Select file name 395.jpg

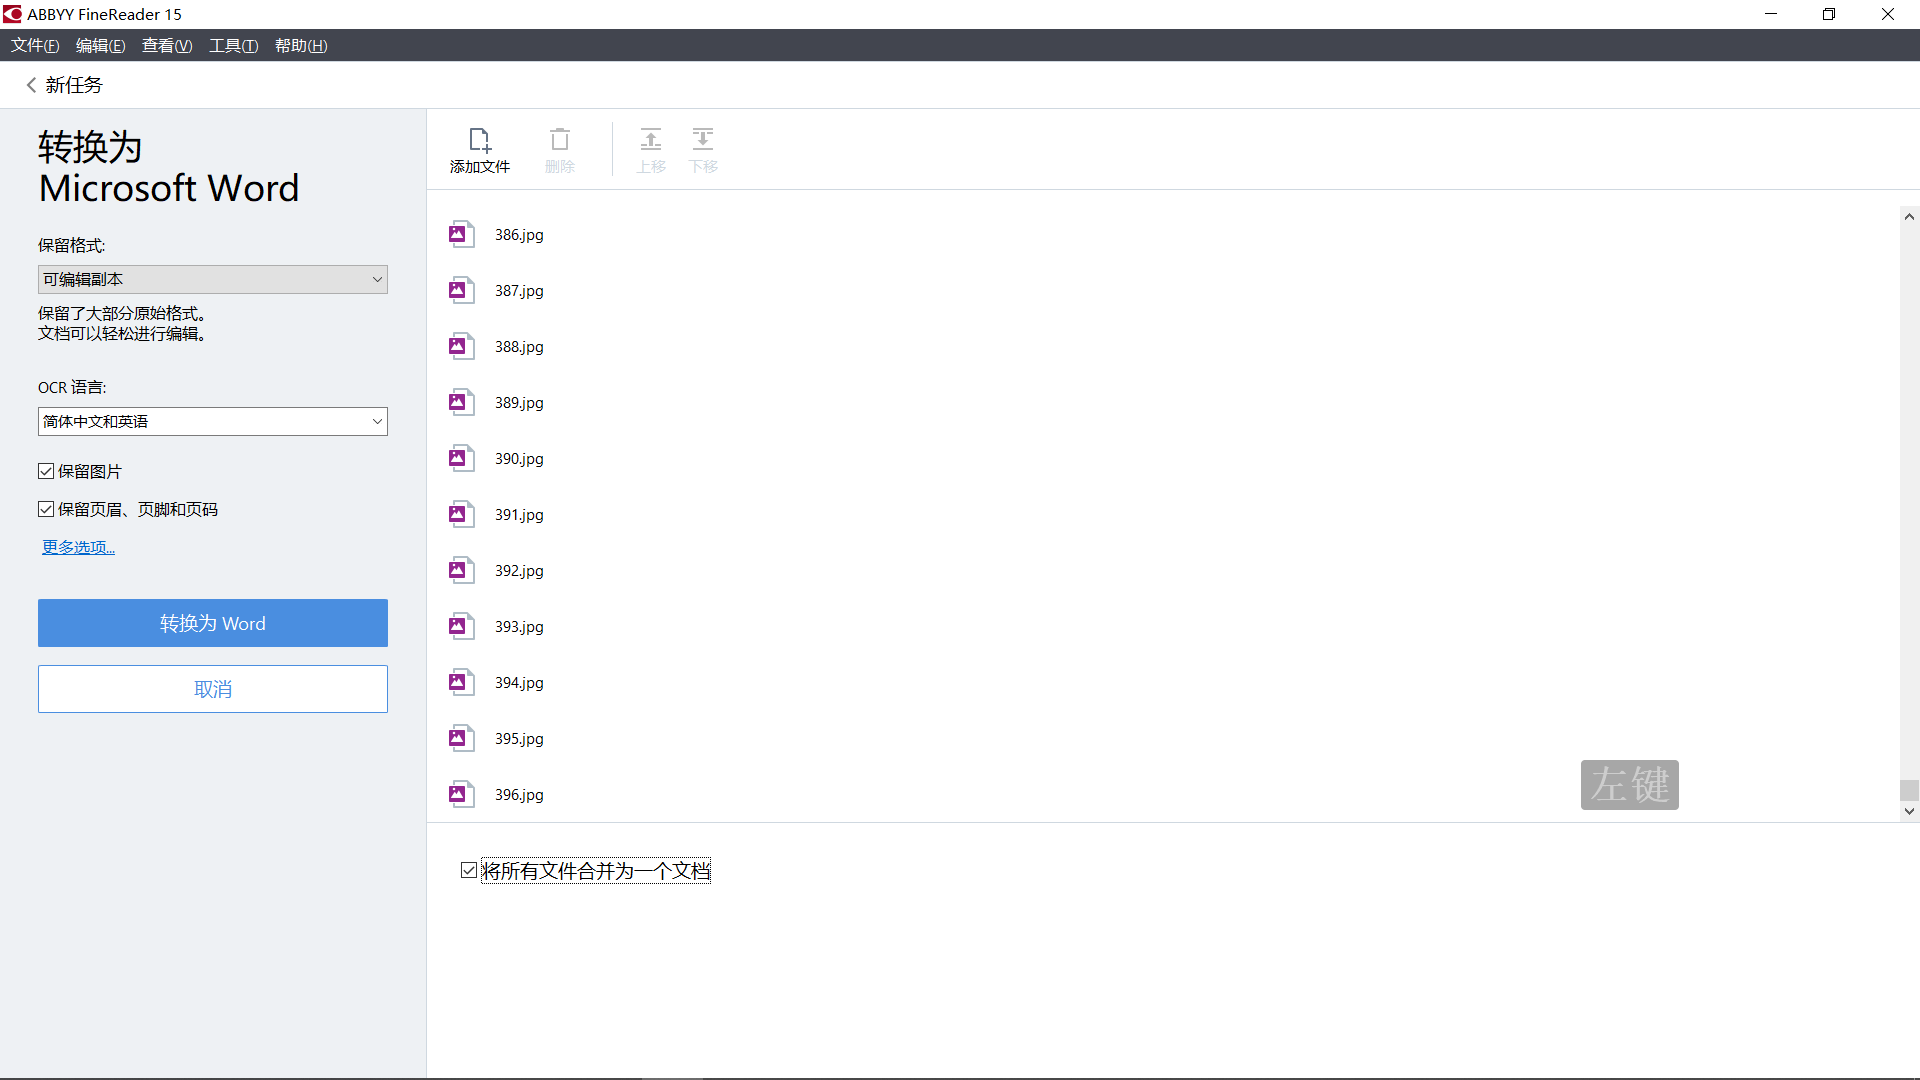(519, 739)
